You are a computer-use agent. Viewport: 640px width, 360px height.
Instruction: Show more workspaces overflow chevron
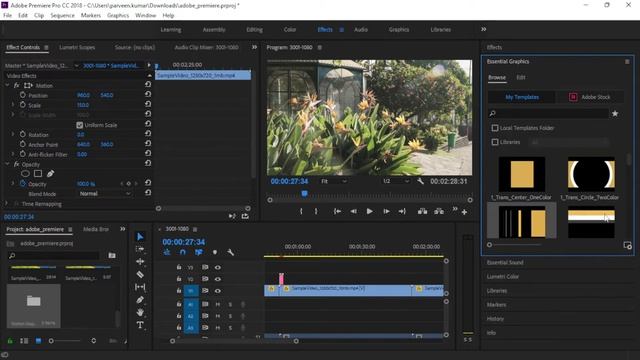[x=484, y=29]
